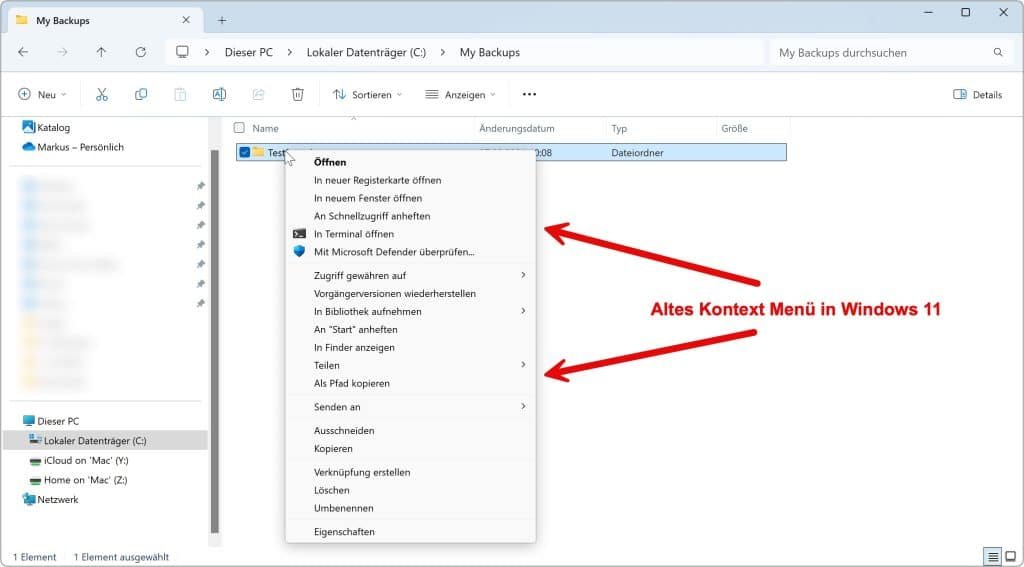
Task: Click Dieser PC in the address path
Action: (249, 52)
